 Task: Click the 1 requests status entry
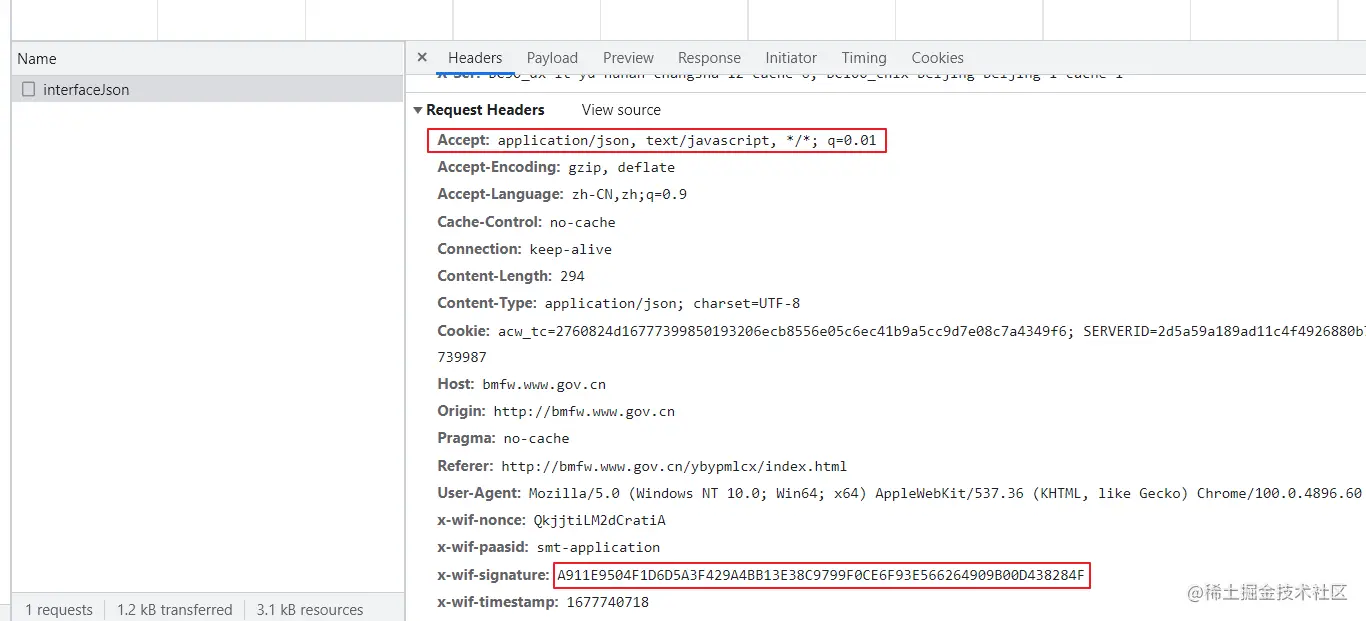coord(59,609)
